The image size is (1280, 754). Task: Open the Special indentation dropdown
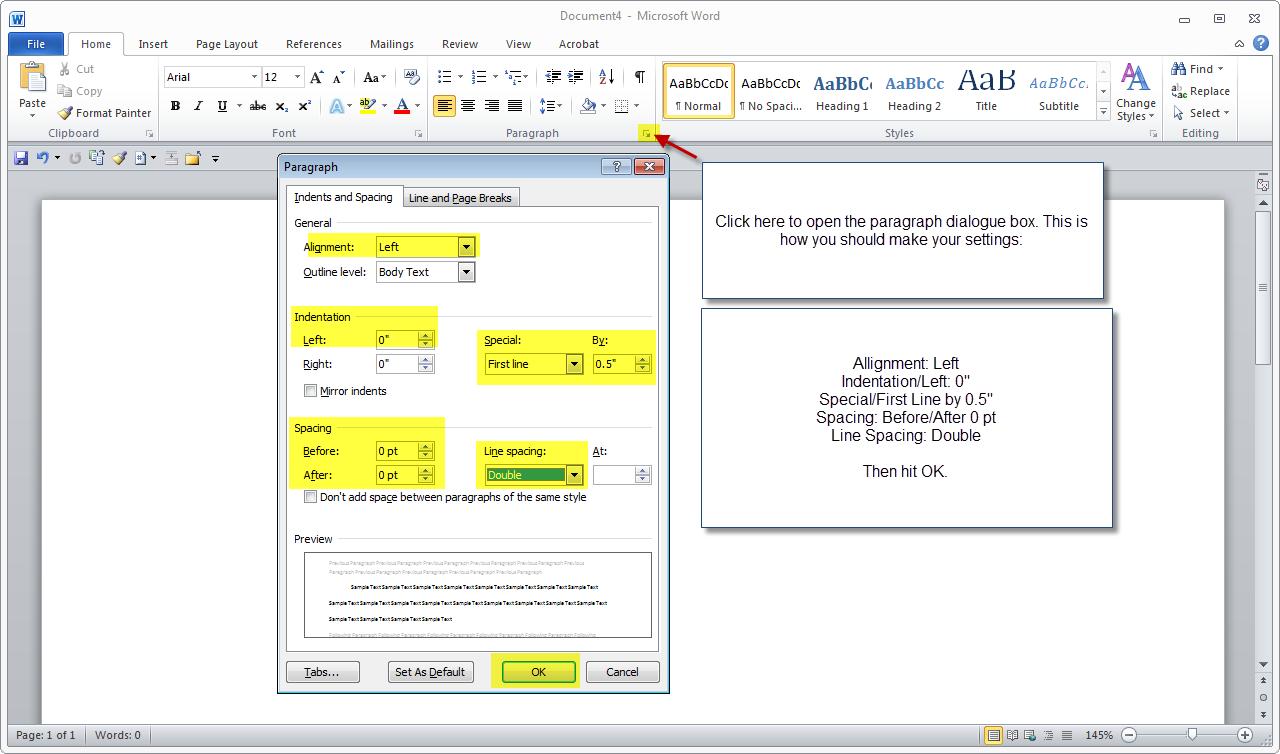(574, 364)
